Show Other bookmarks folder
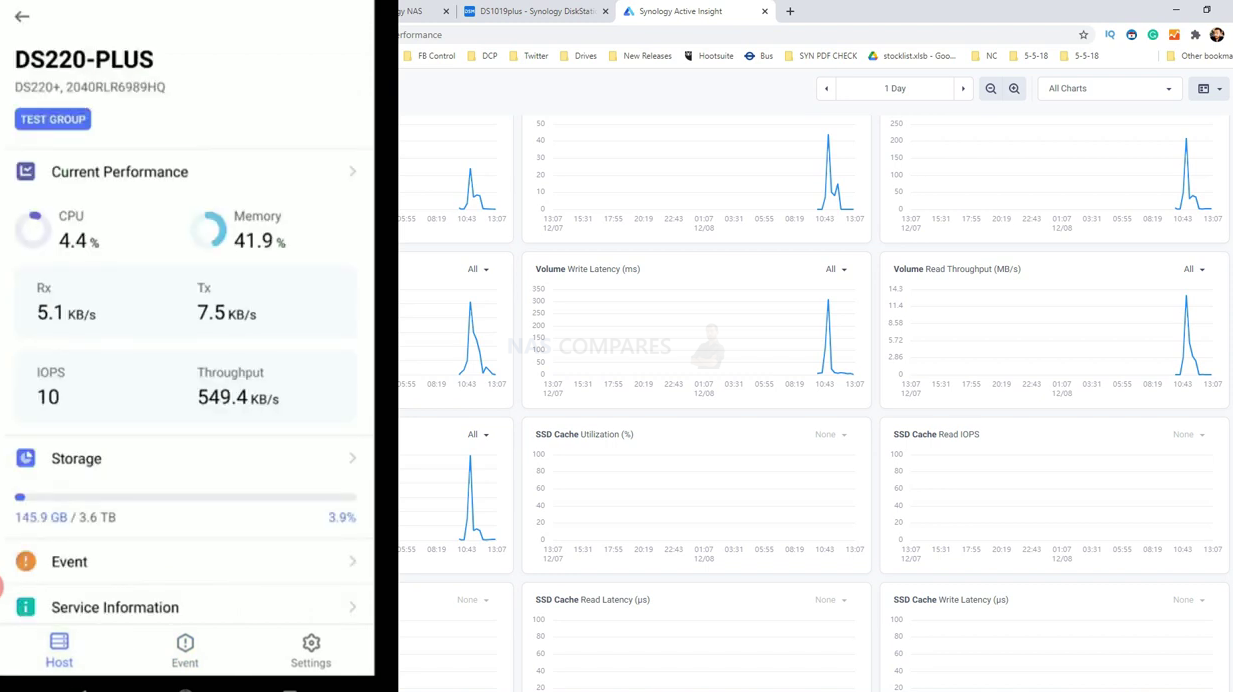Viewport: 1233px width, 692px height. 1199,56
